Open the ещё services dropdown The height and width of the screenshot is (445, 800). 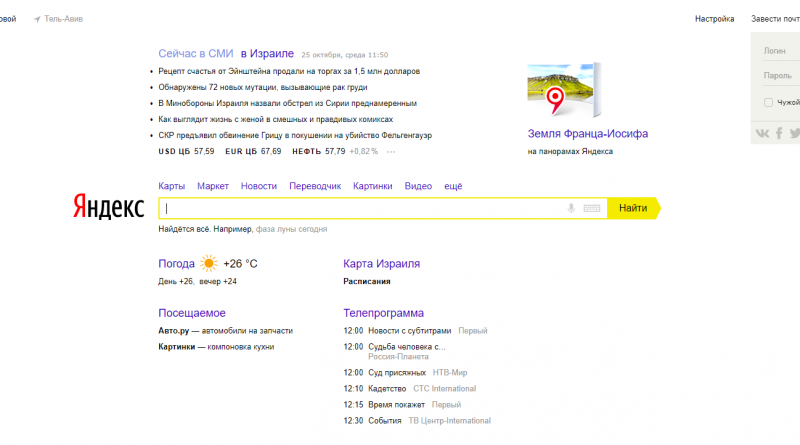tap(453, 186)
